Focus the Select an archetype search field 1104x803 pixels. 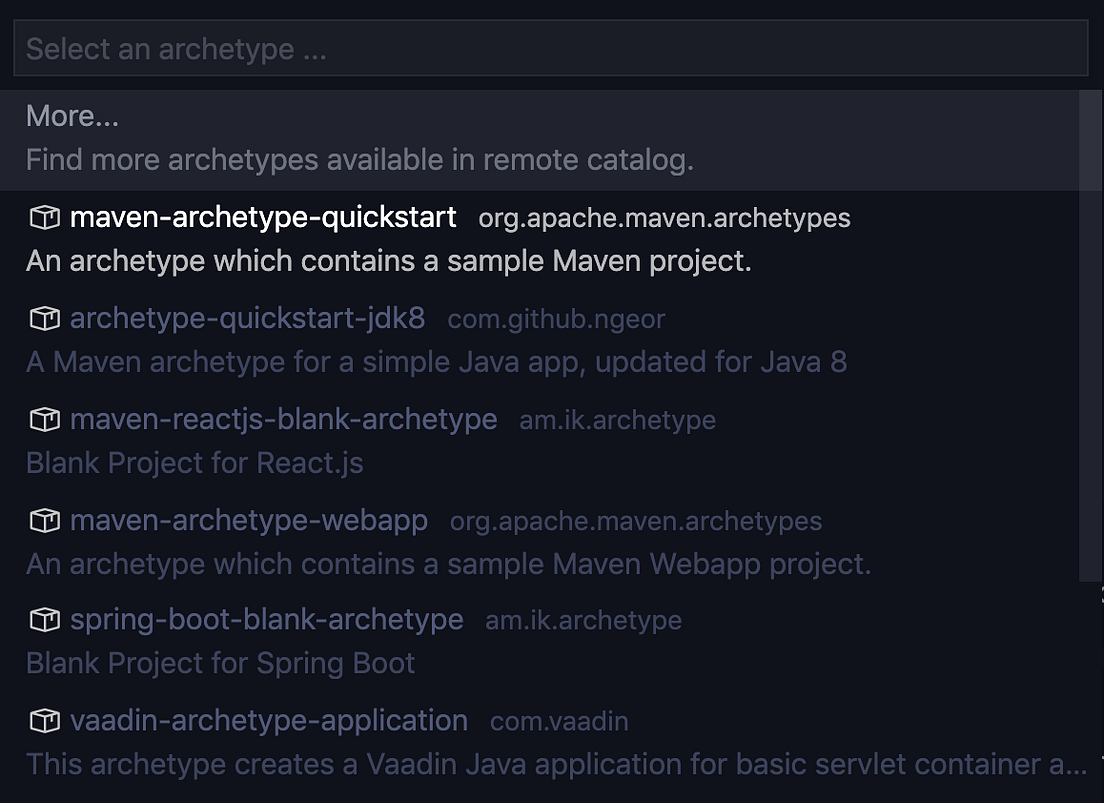tap(550, 49)
